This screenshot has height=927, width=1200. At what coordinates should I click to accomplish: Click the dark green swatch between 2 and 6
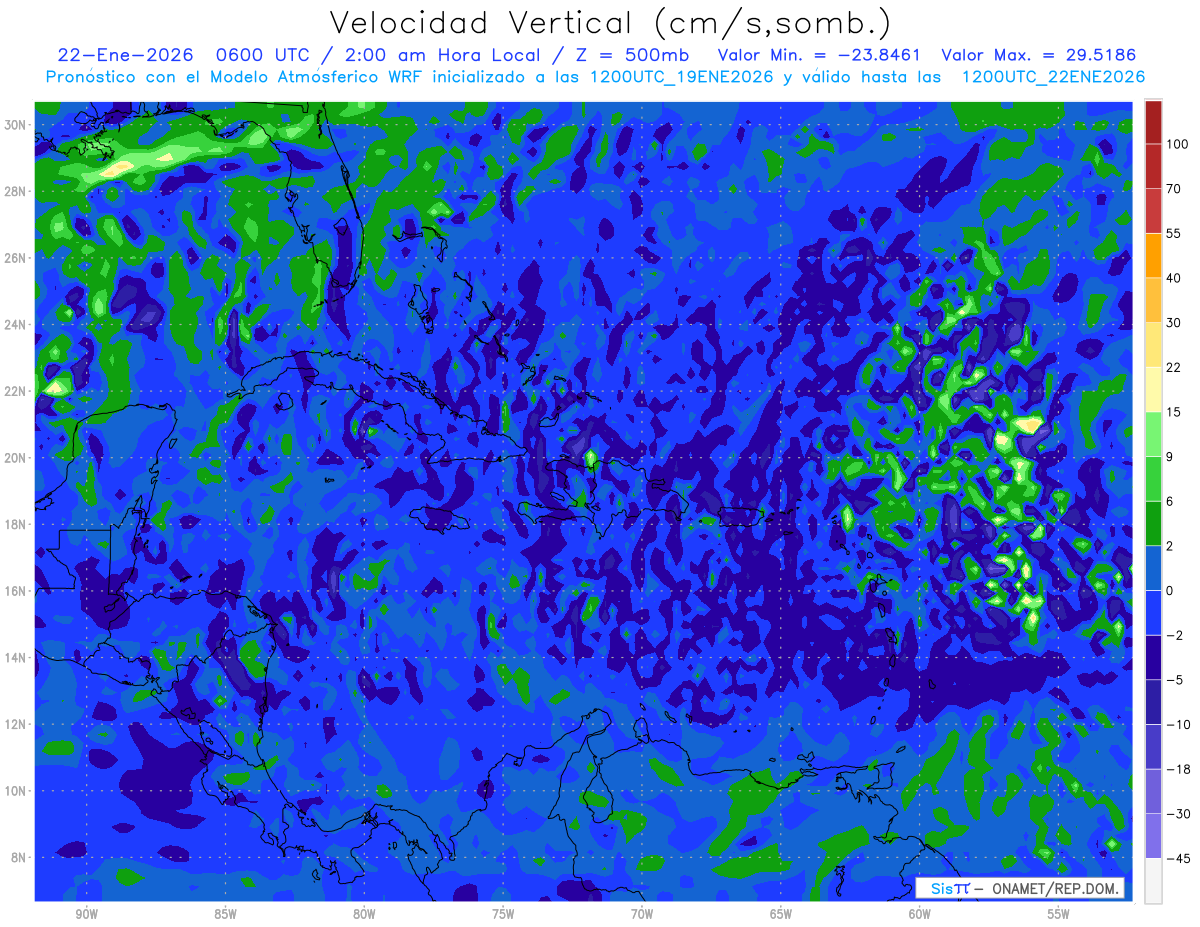[x=1153, y=523]
